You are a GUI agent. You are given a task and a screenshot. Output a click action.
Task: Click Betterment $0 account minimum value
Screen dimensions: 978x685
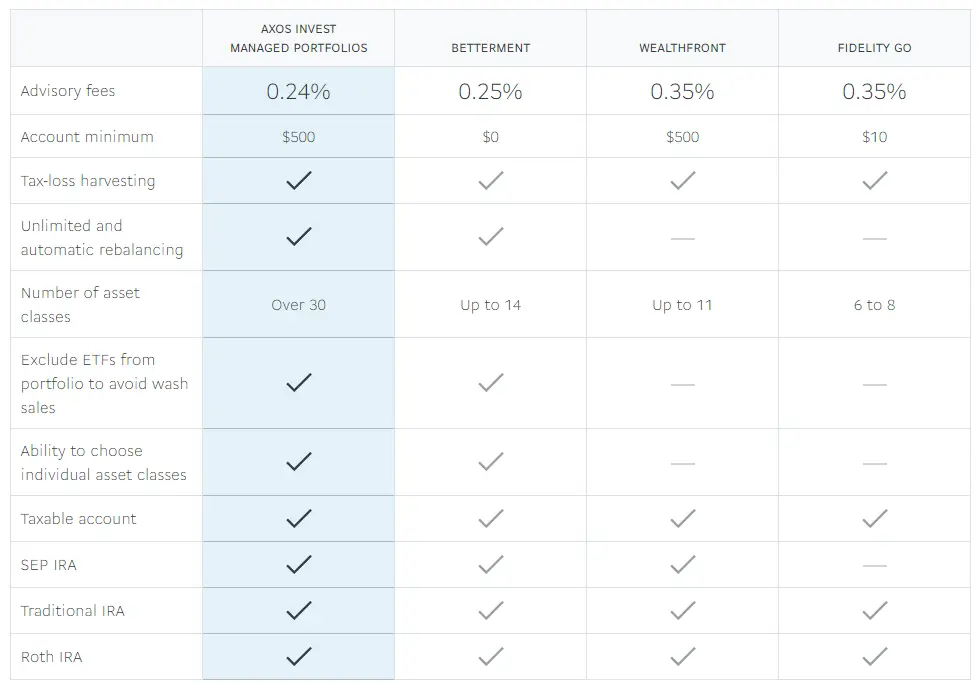(490, 137)
